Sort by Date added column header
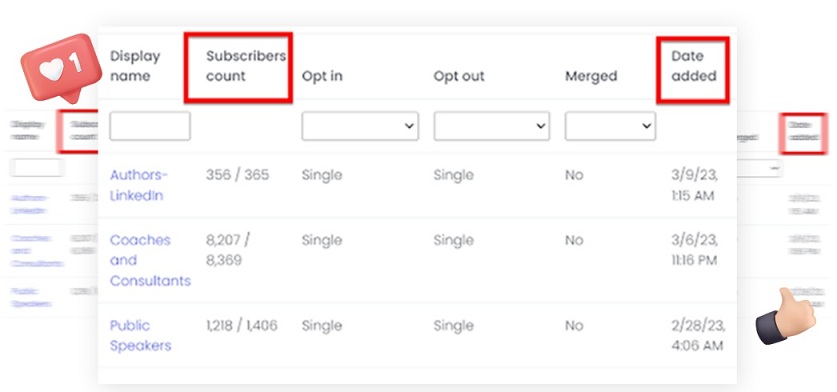Screen dimensions: 837x392 coord(694,66)
